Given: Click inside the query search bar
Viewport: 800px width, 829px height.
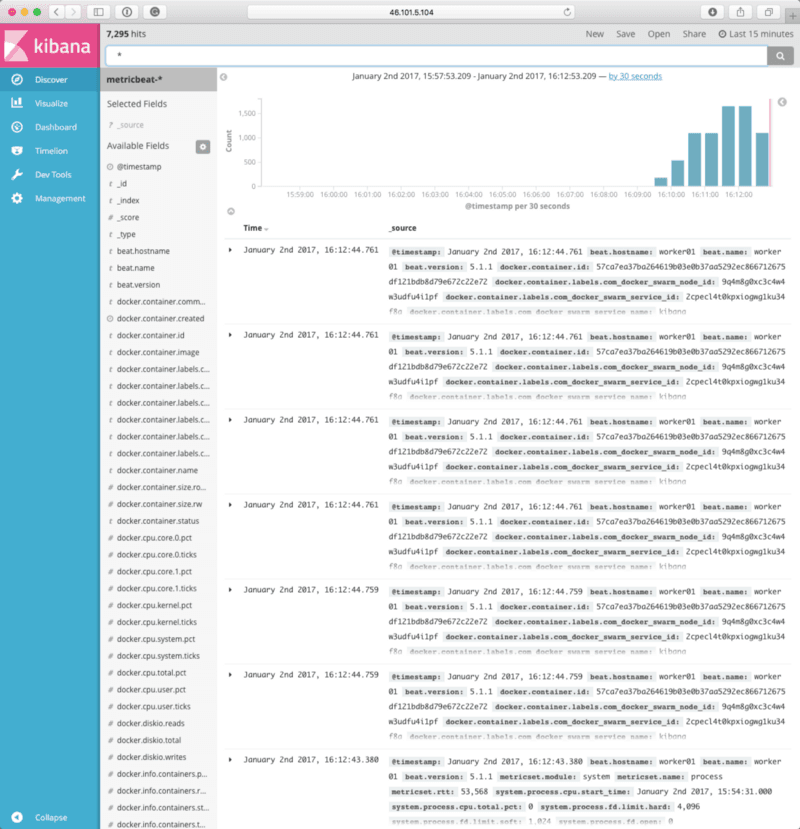Looking at the screenshot, I should (x=400, y=57).
